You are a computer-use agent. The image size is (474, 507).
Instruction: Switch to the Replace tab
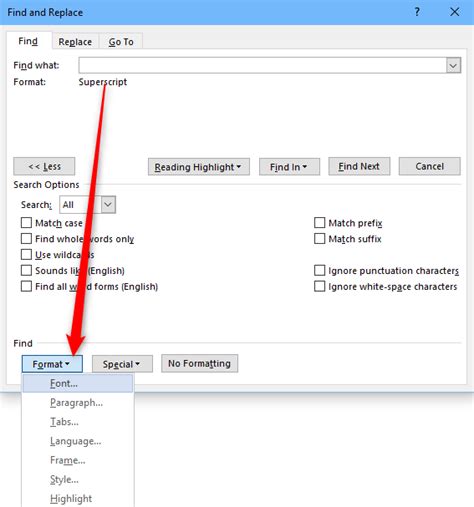pos(75,42)
